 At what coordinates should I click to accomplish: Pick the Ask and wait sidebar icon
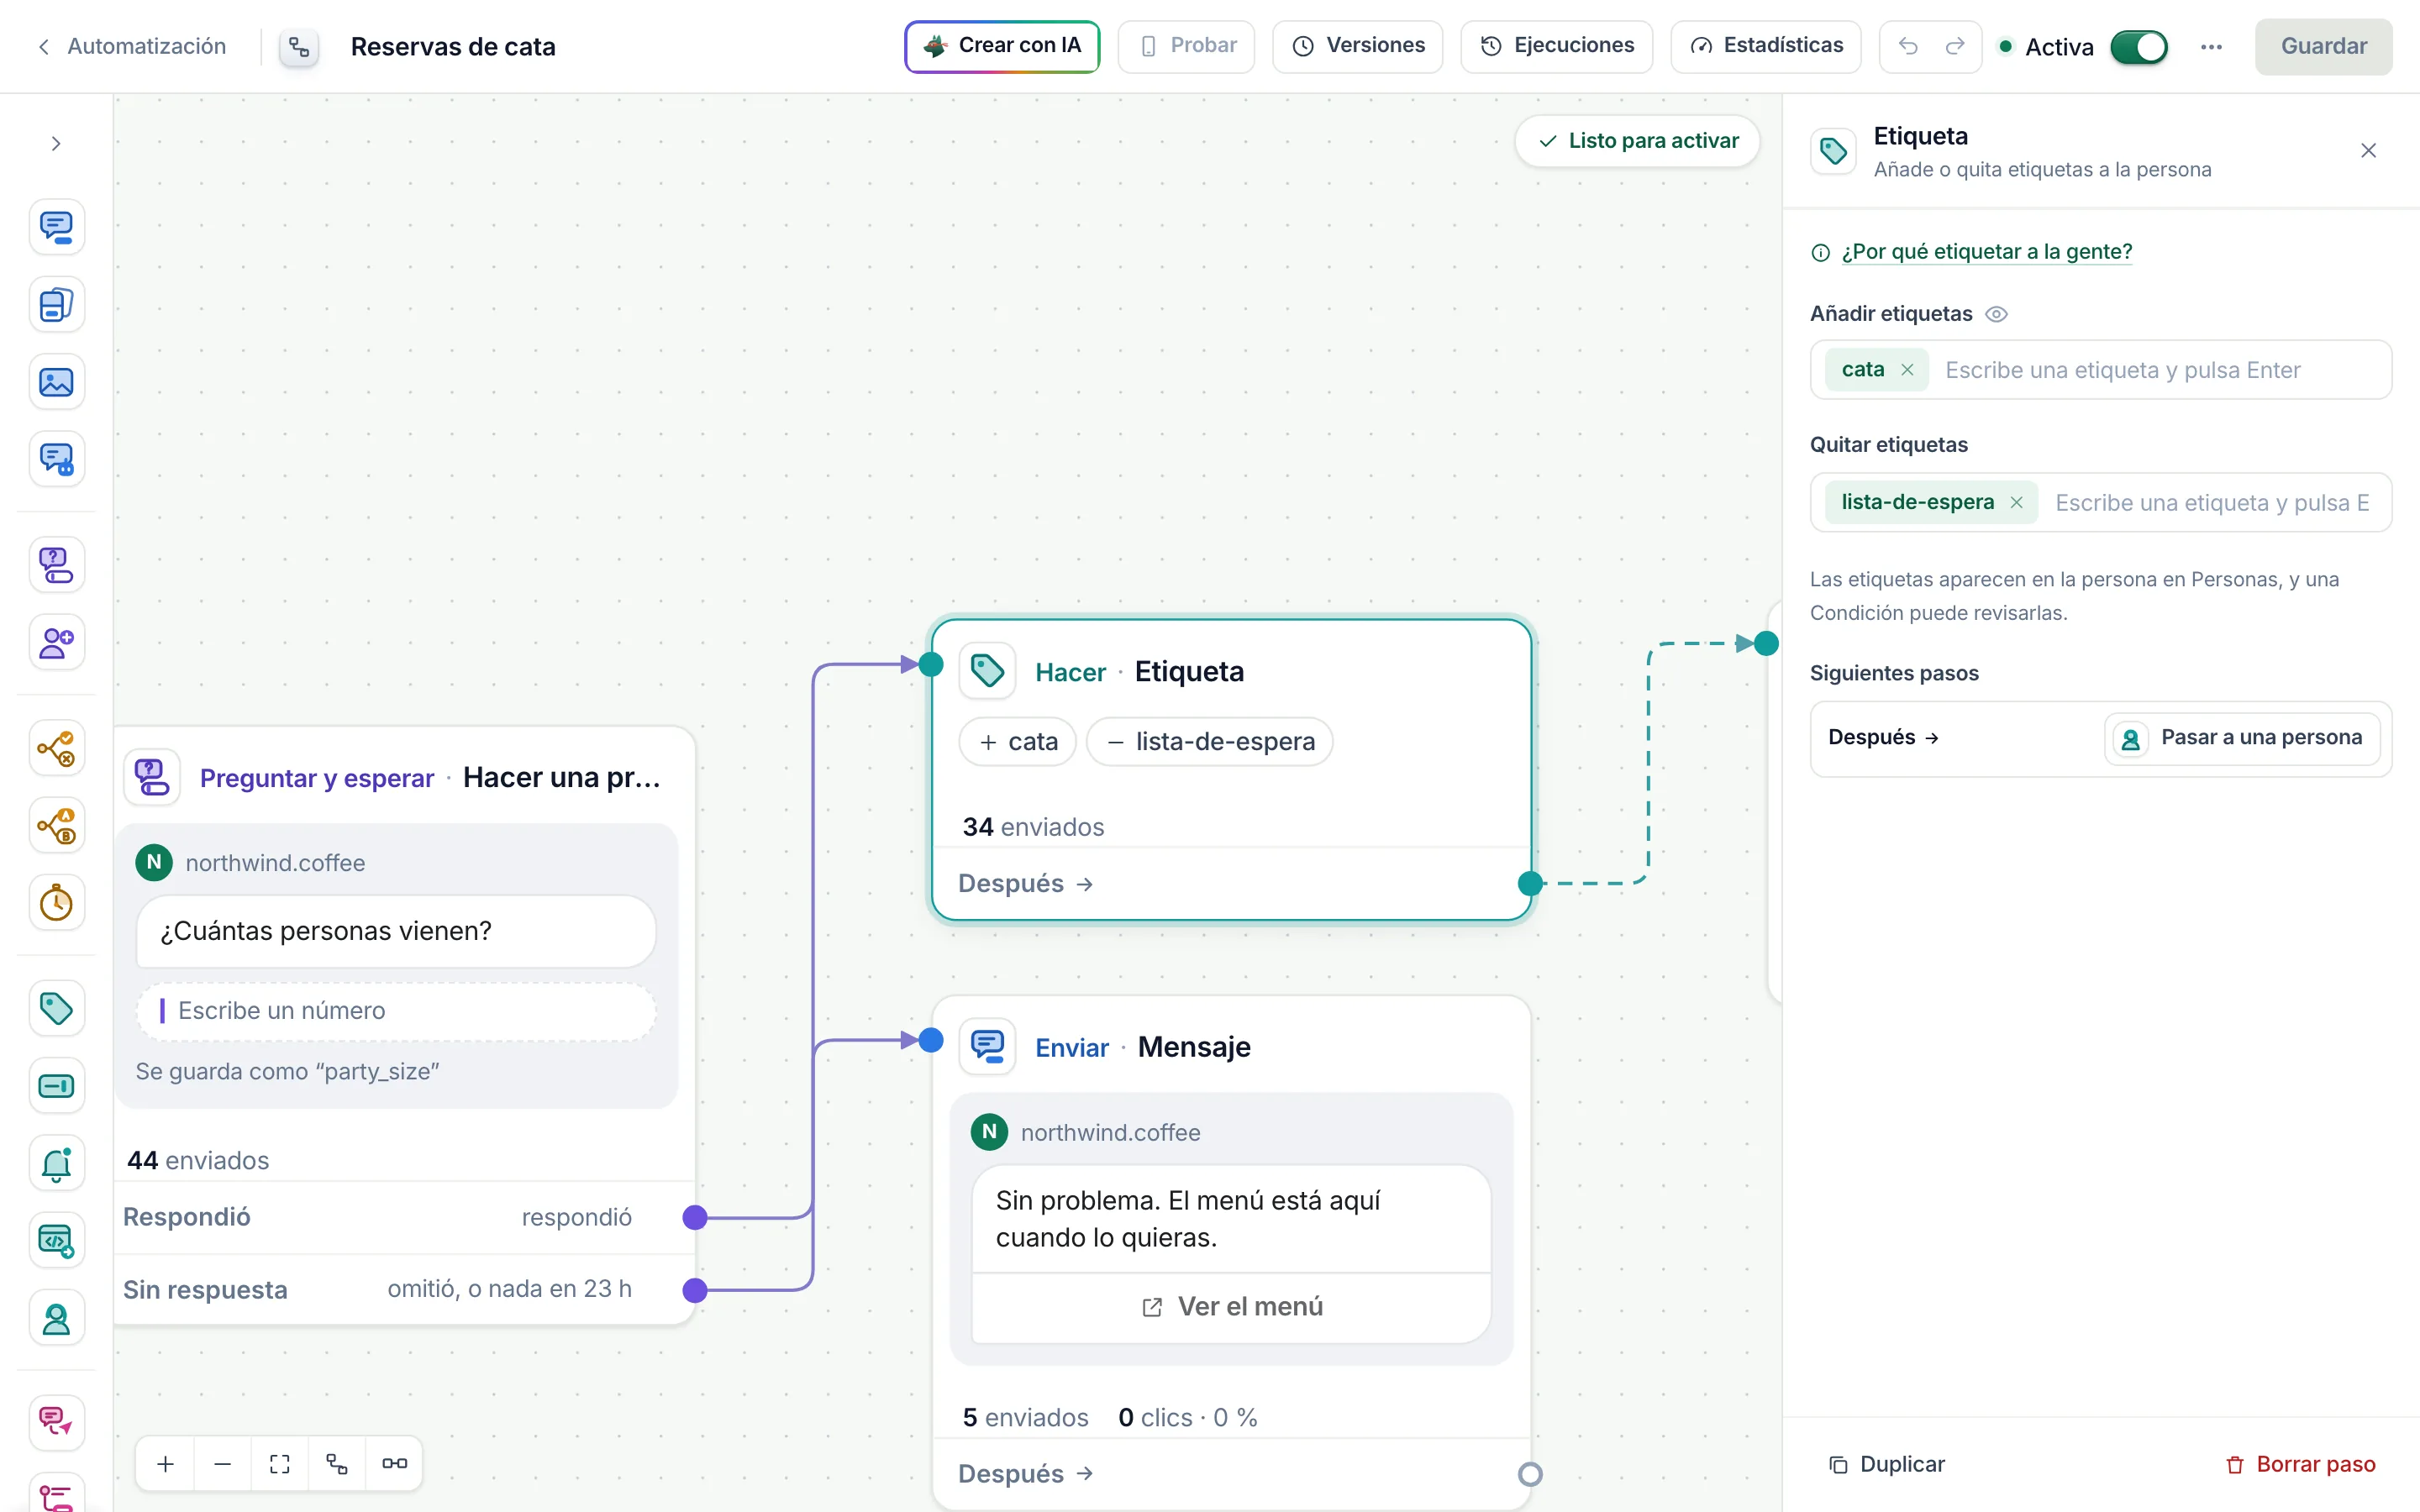(56, 565)
